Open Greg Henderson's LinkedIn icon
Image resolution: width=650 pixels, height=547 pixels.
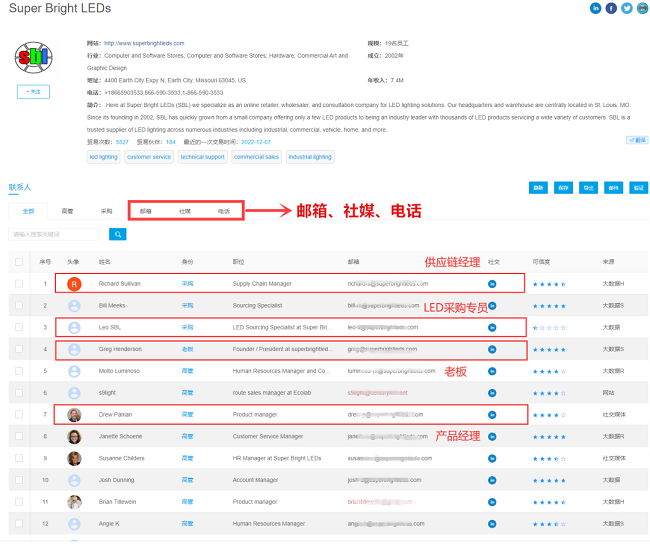492,349
